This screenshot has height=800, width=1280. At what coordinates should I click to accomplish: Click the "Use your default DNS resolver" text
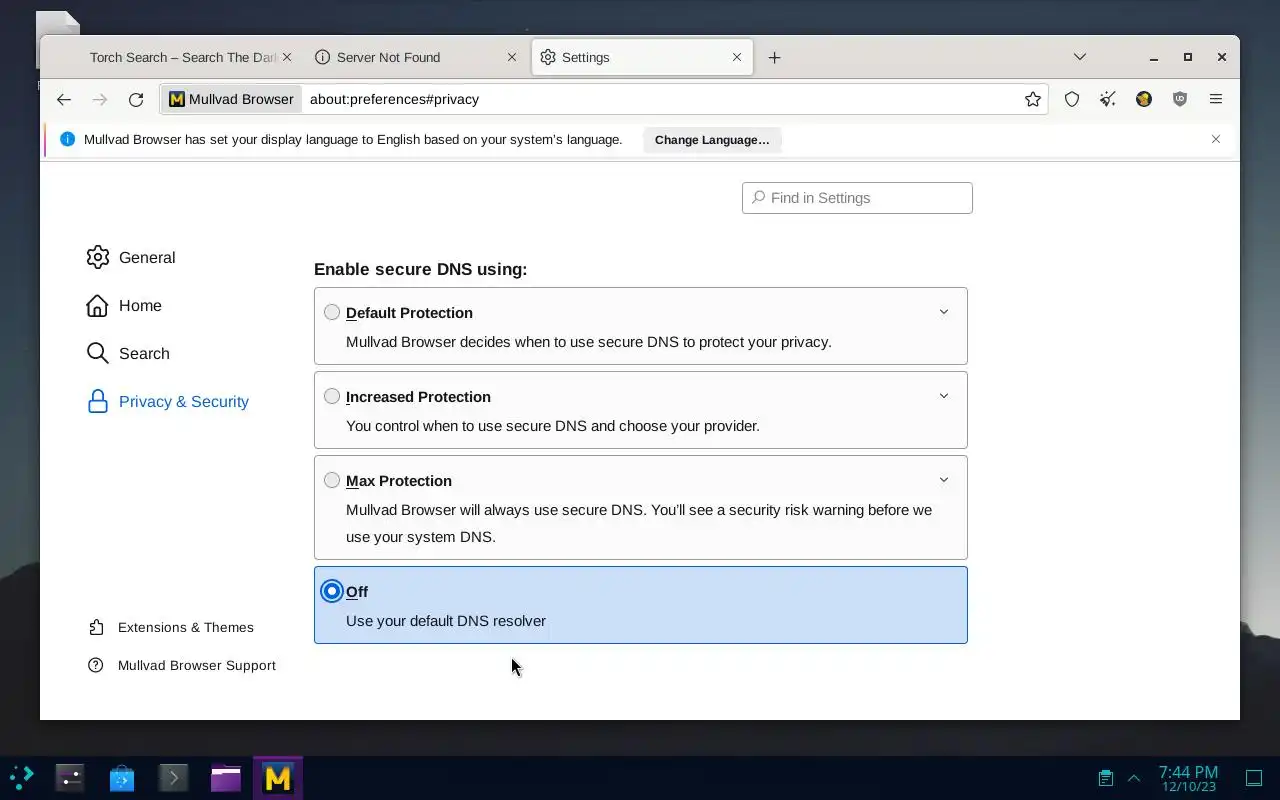pyautogui.click(x=446, y=621)
